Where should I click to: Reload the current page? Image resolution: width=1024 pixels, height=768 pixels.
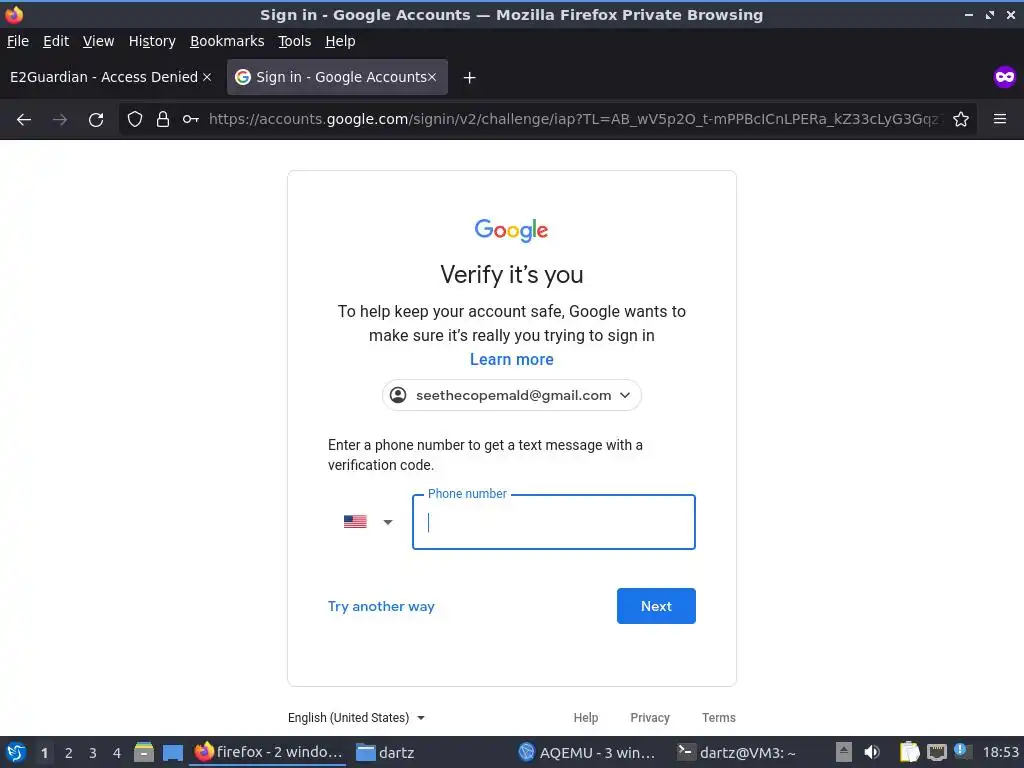click(x=96, y=120)
